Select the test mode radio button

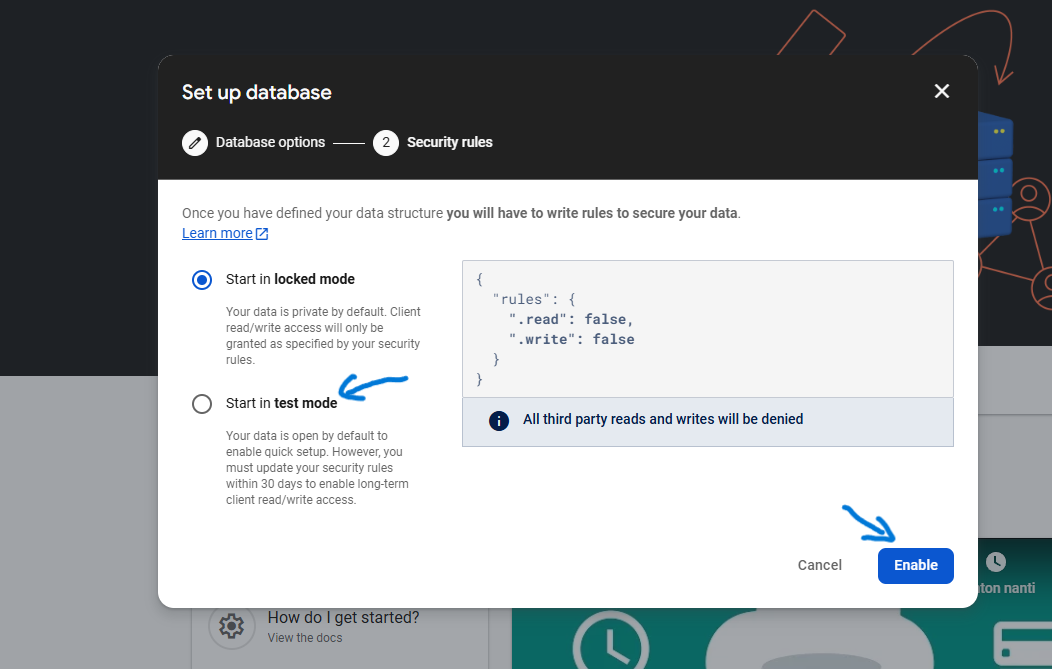pyautogui.click(x=202, y=404)
